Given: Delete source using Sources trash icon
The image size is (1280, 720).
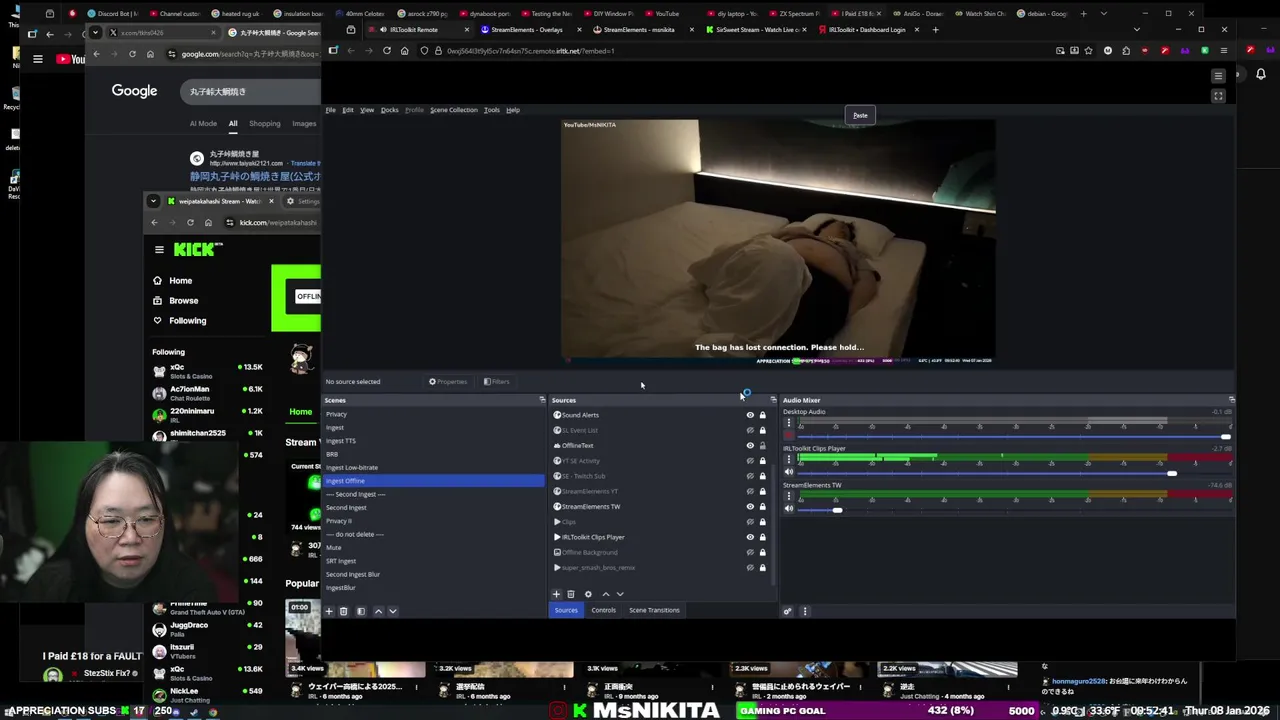Looking at the screenshot, I should click(x=571, y=594).
